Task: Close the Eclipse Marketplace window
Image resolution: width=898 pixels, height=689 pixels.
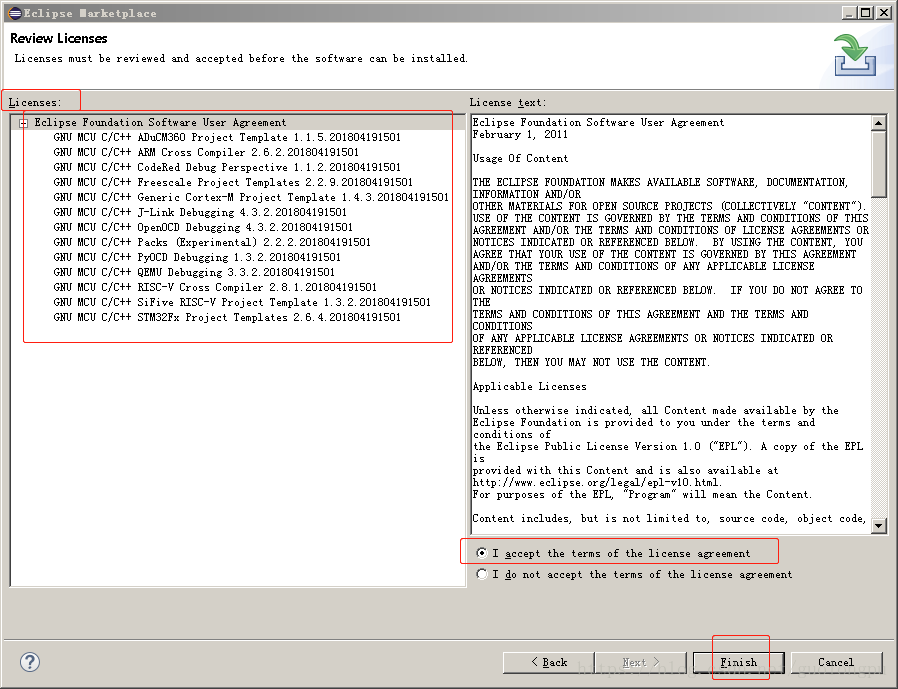Action: 884,13
